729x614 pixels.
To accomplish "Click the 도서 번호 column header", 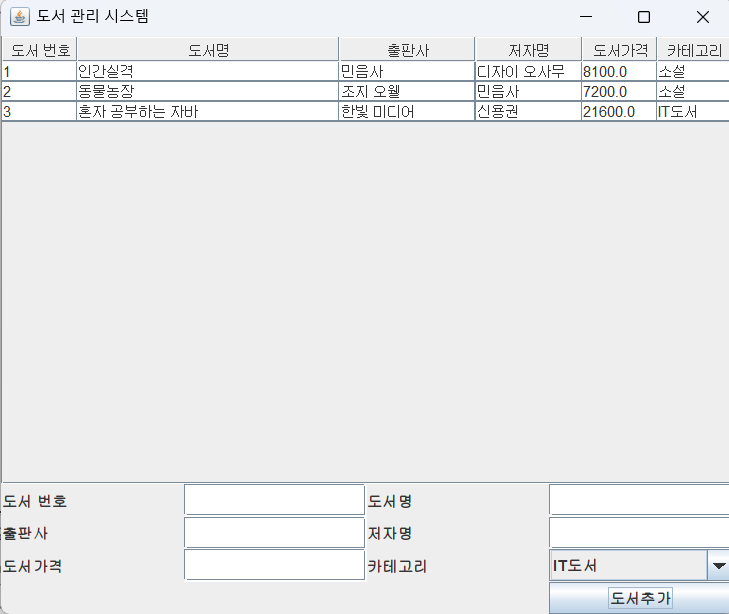I will (x=40, y=50).
